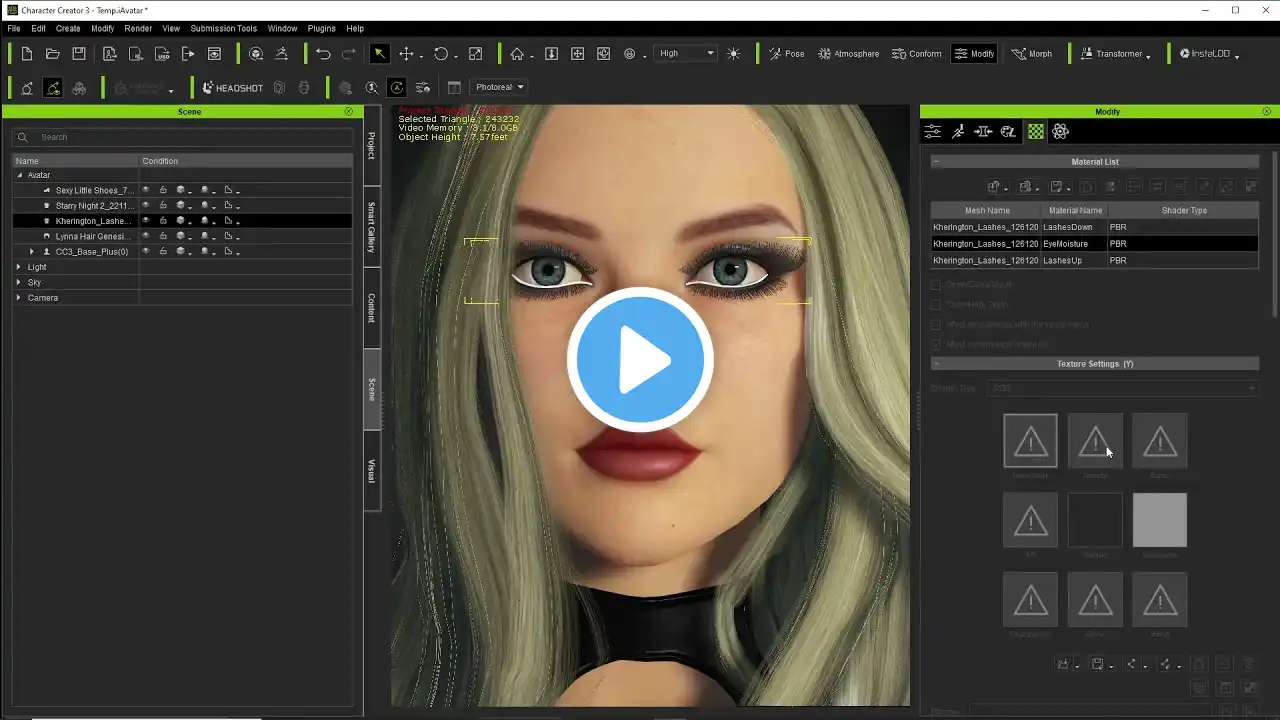Click the Pose button
This screenshot has width=1280, height=720.
pos(786,54)
